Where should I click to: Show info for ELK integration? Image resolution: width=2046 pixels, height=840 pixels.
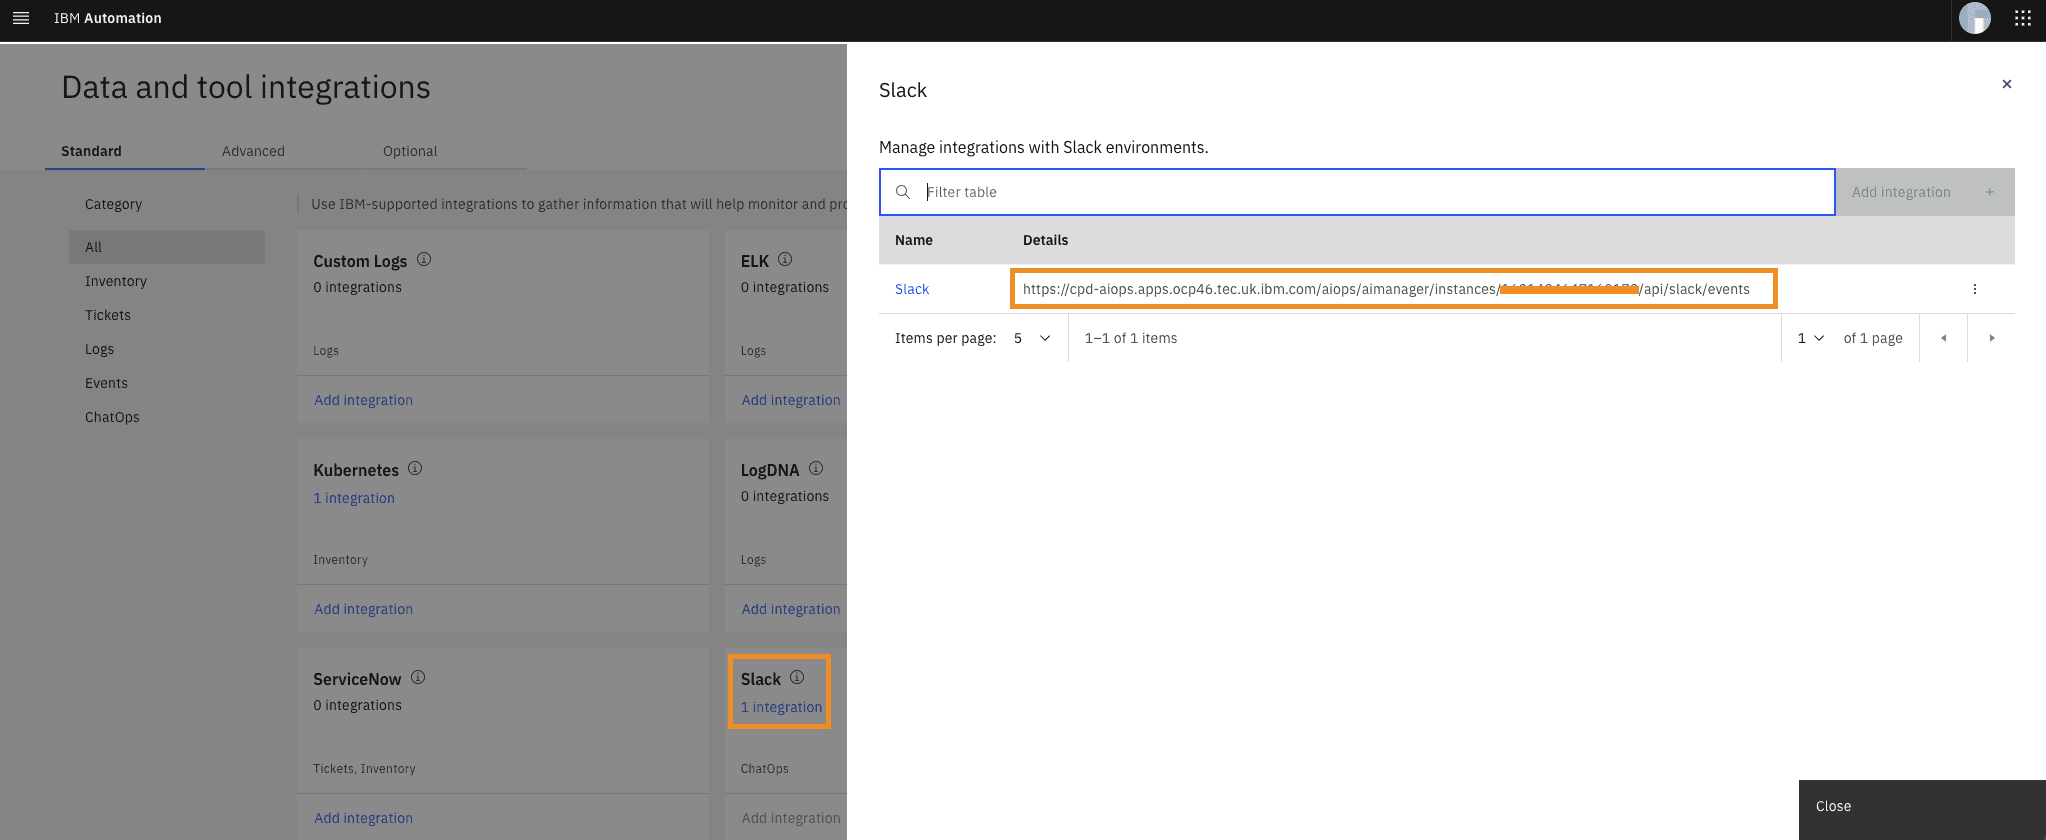point(785,259)
